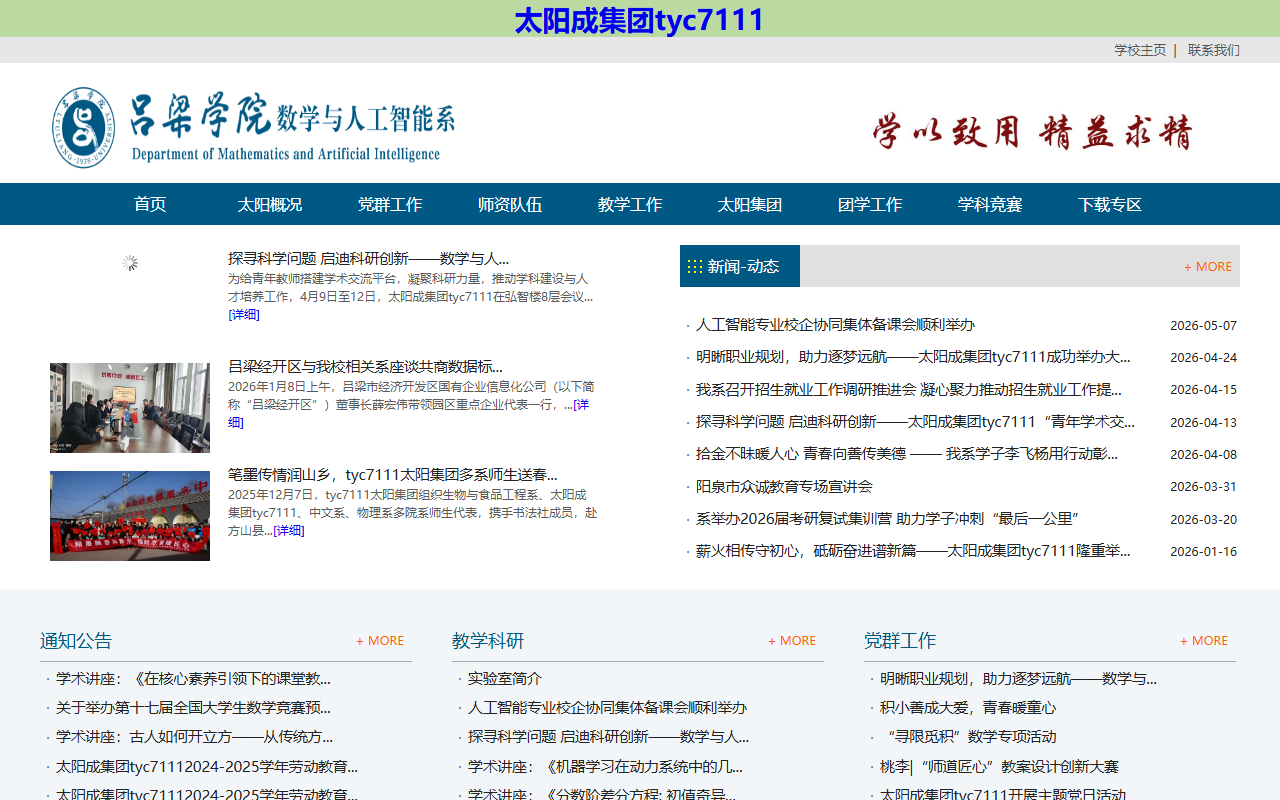The height and width of the screenshot is (800, 1280).
Task: Click the date 2026-03-31 in the news list
Action: 1203,487
